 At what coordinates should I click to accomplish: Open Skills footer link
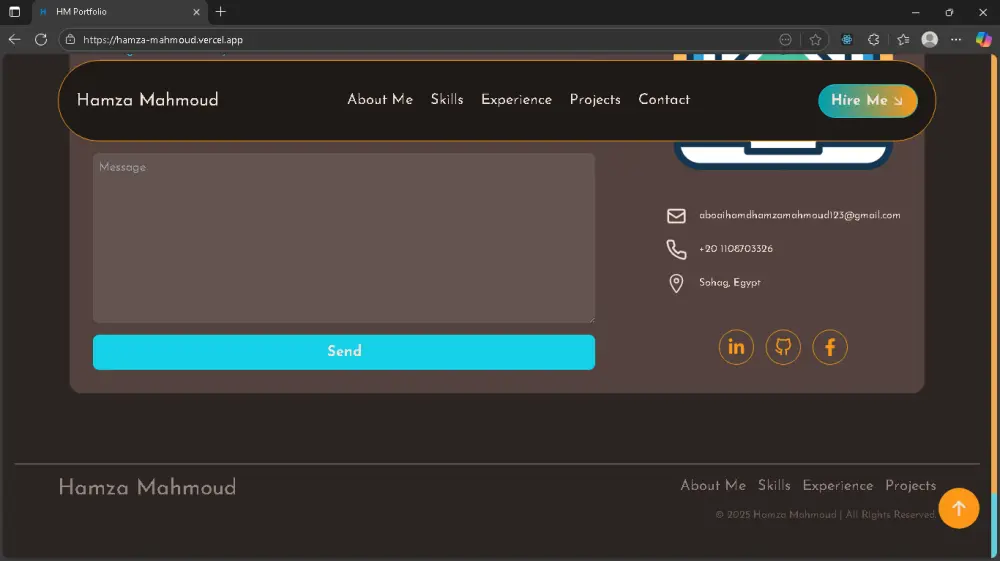tap(774, 486)
